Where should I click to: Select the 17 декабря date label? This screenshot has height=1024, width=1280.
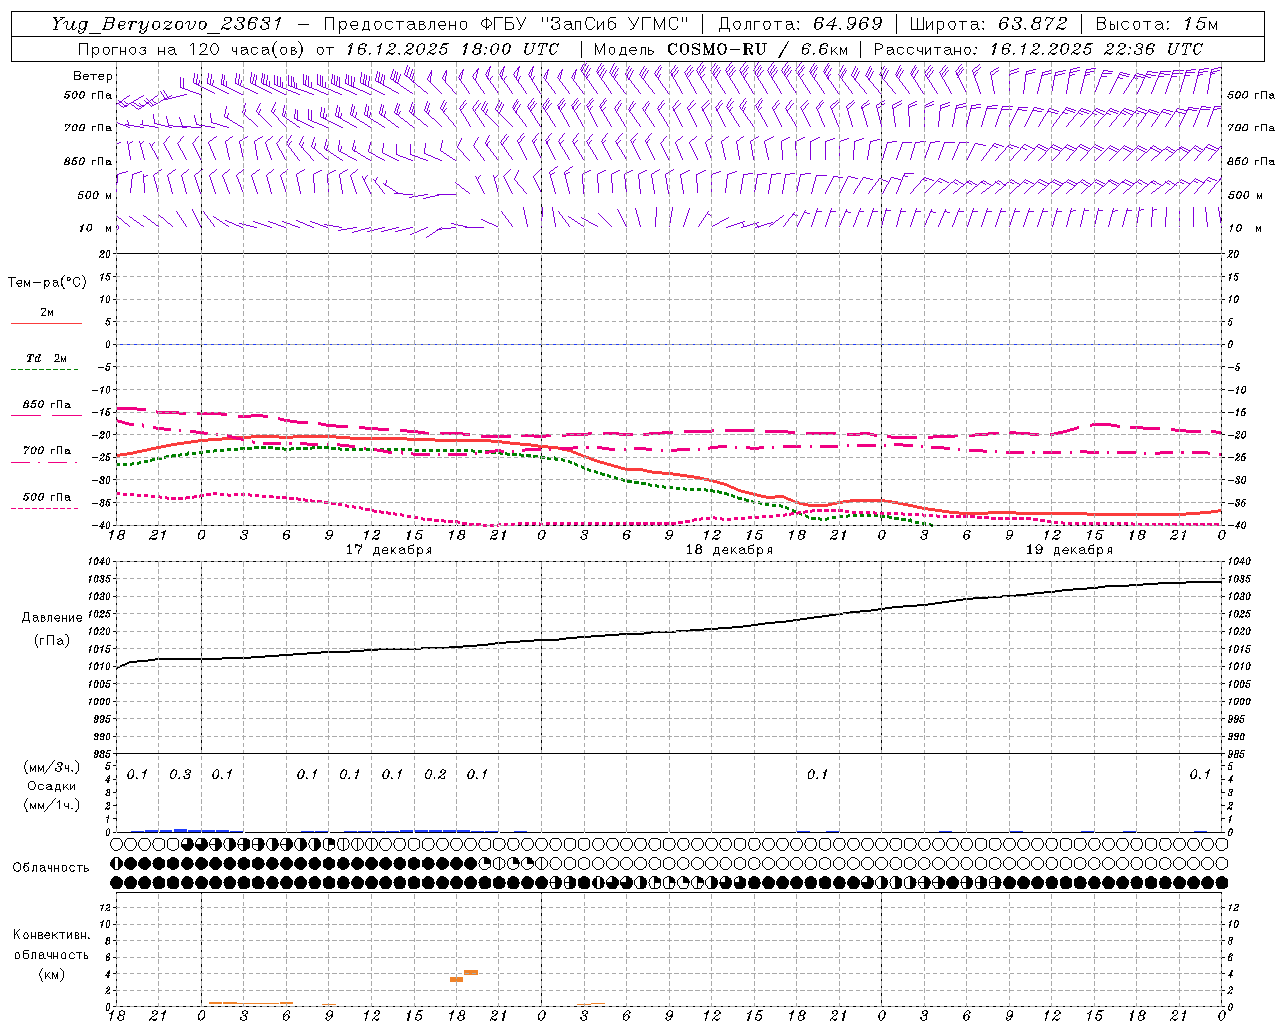point(389,550)
